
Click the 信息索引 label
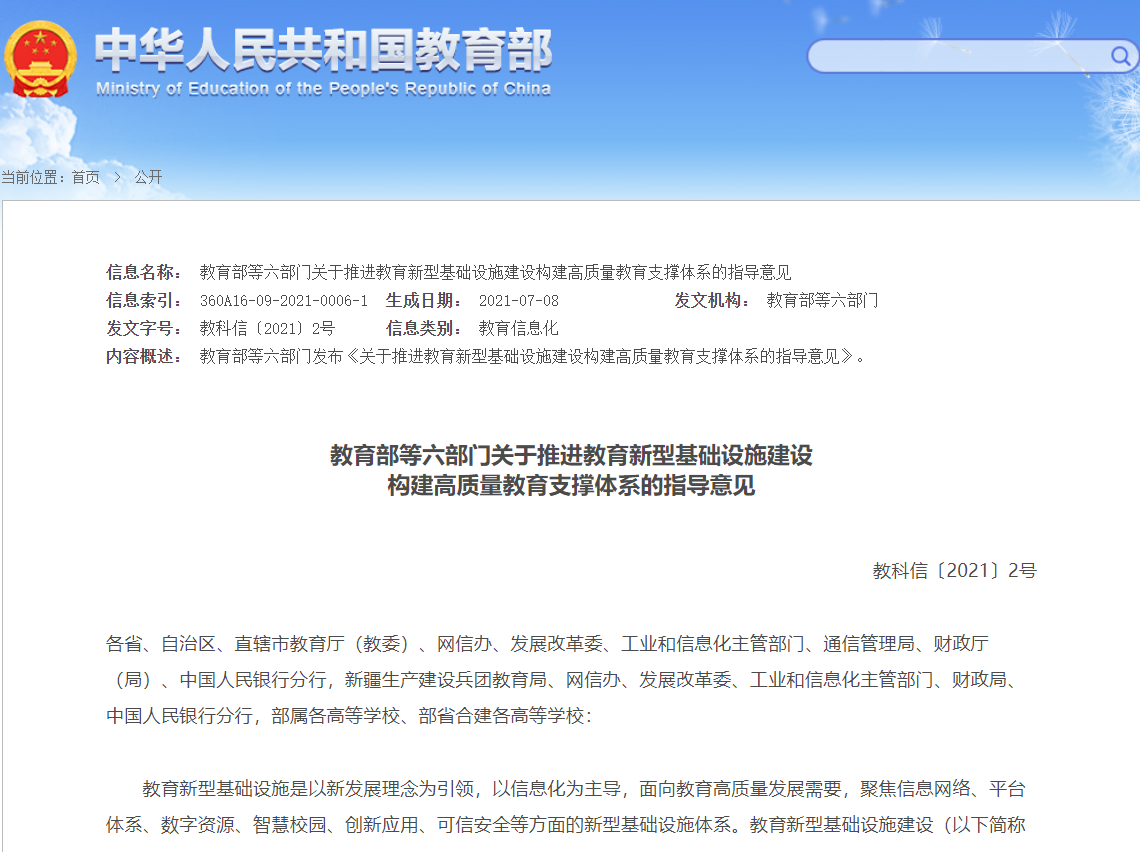click(144, 300)
